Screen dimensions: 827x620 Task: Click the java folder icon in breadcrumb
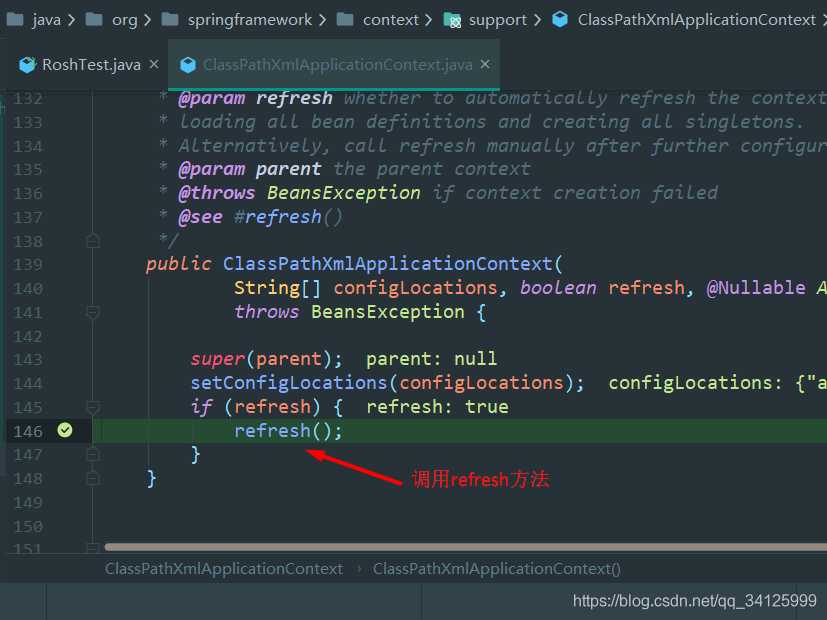14,20
